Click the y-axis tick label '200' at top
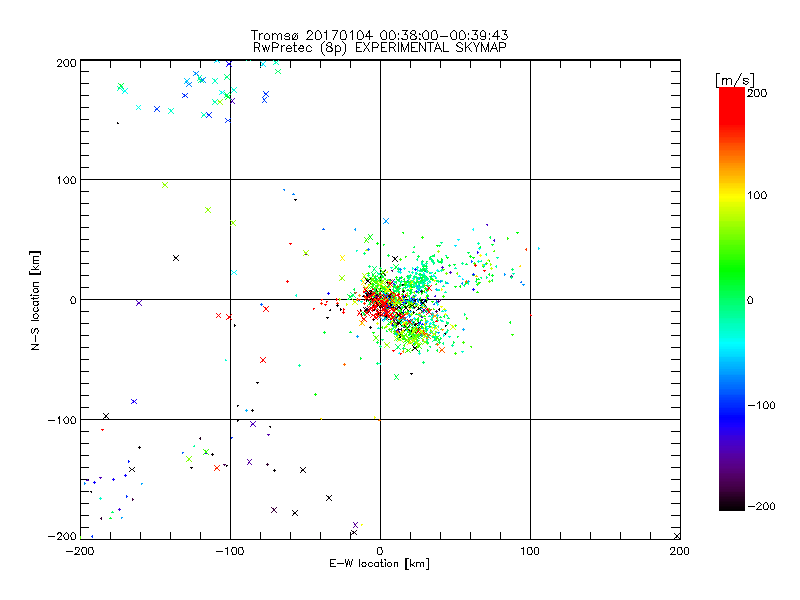 [66, 63]
